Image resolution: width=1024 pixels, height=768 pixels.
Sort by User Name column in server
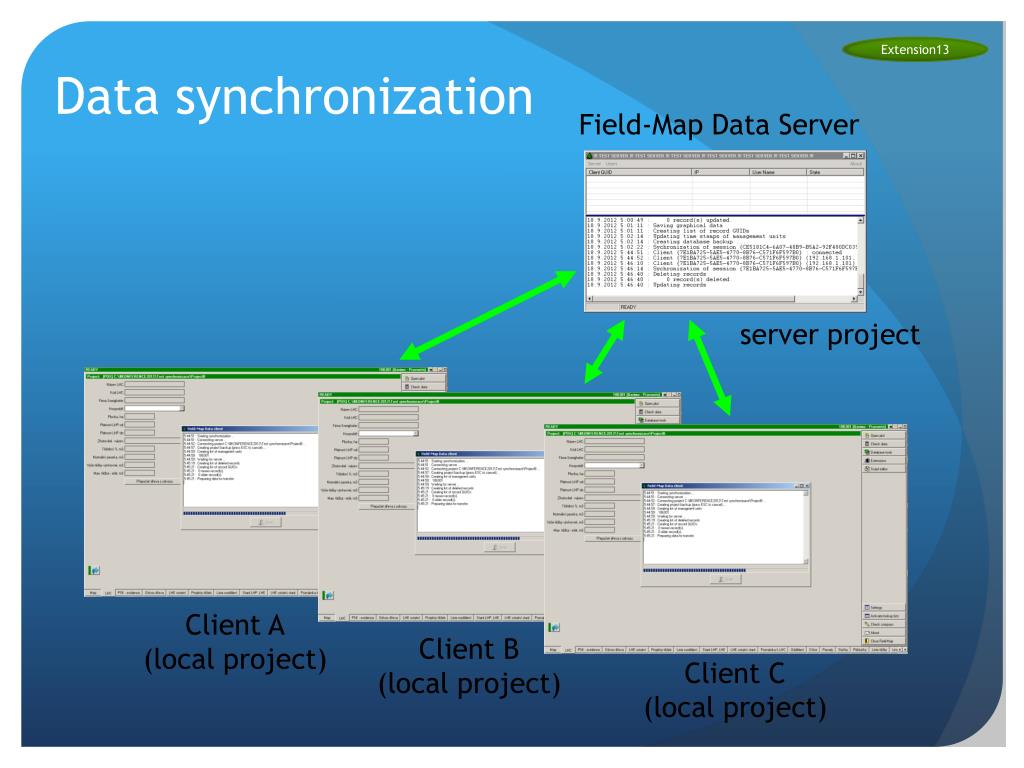pos(778,172)
